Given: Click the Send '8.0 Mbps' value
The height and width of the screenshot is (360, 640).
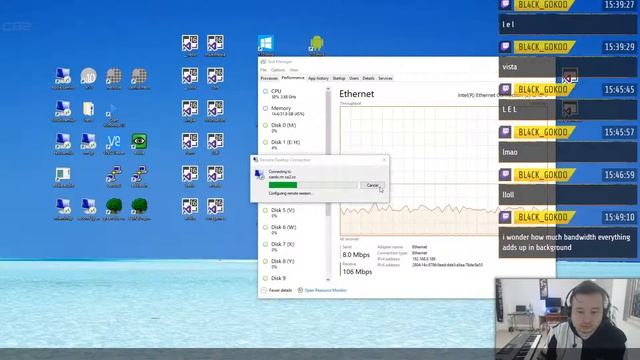Looking at the screenshot, I should tap(356, 255).
